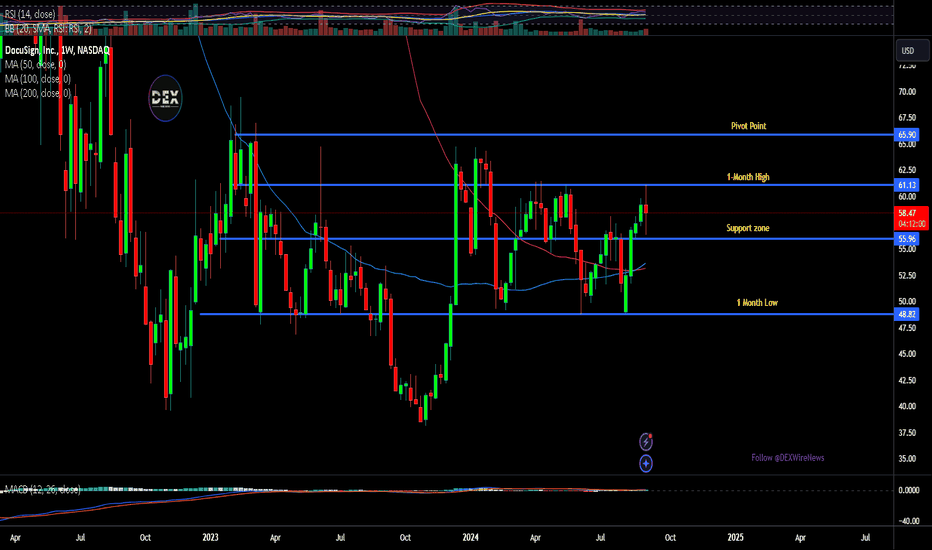Click 2024 on the time axis
Image resolution: width=932 pixels, height=550 pixels.
pos(470,537)
